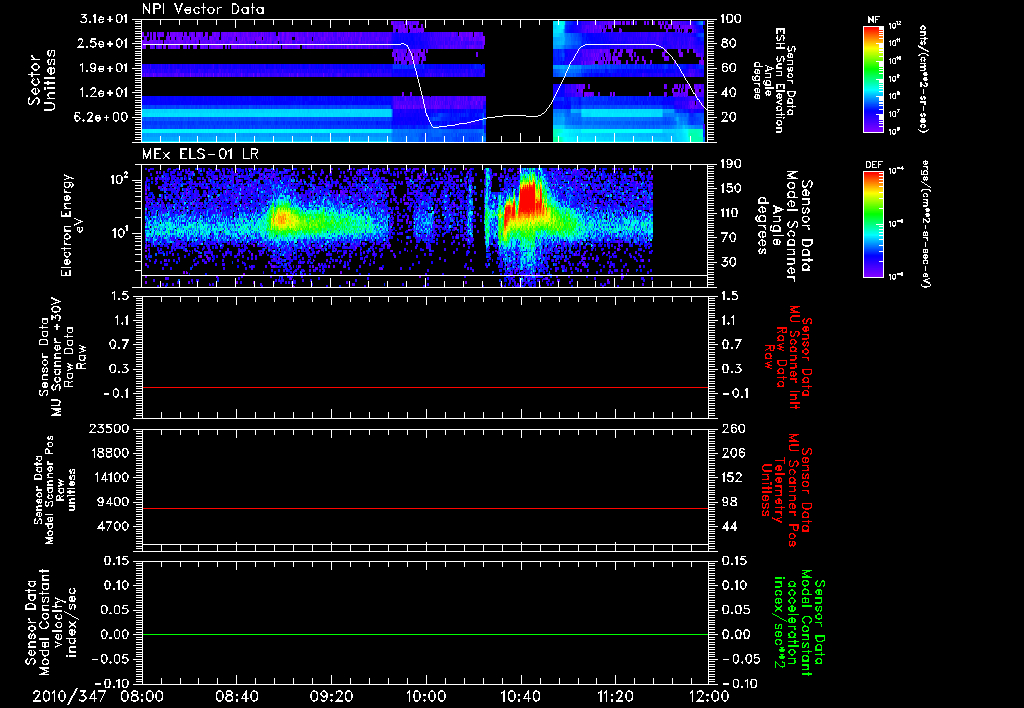
Task: Click the 09:20 time axis label
Action: pos(331,695)
